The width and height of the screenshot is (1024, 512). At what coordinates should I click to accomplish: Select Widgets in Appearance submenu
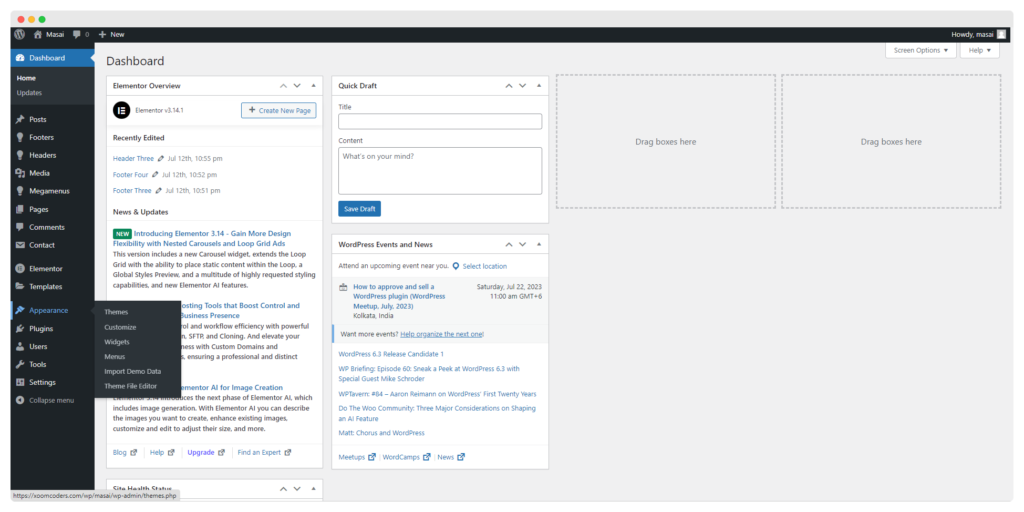point(117,342)
